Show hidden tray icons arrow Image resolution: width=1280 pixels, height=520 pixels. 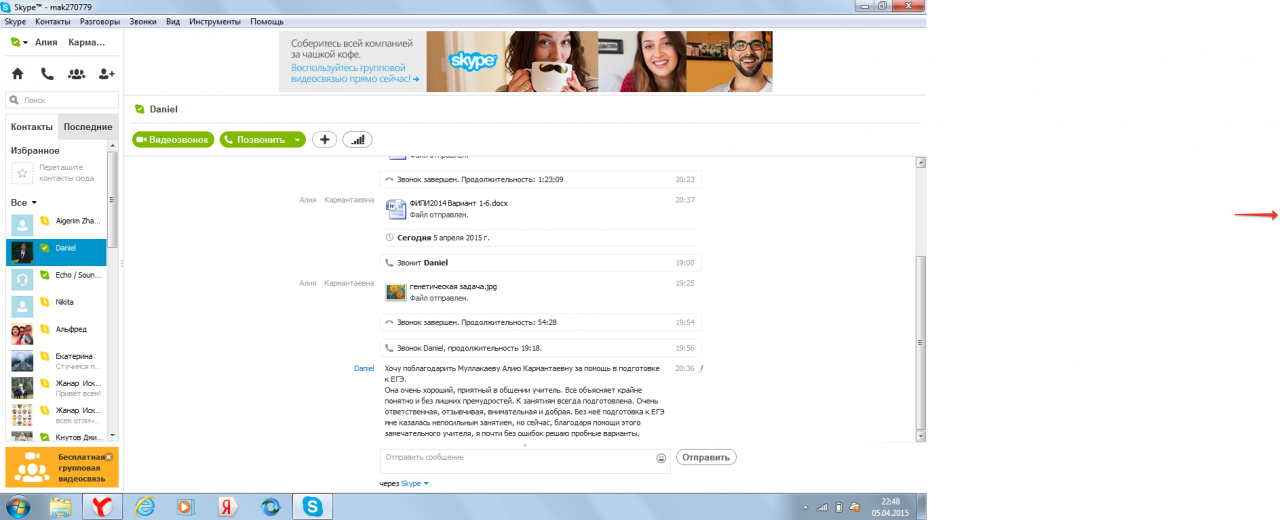(x=806, y=507)
